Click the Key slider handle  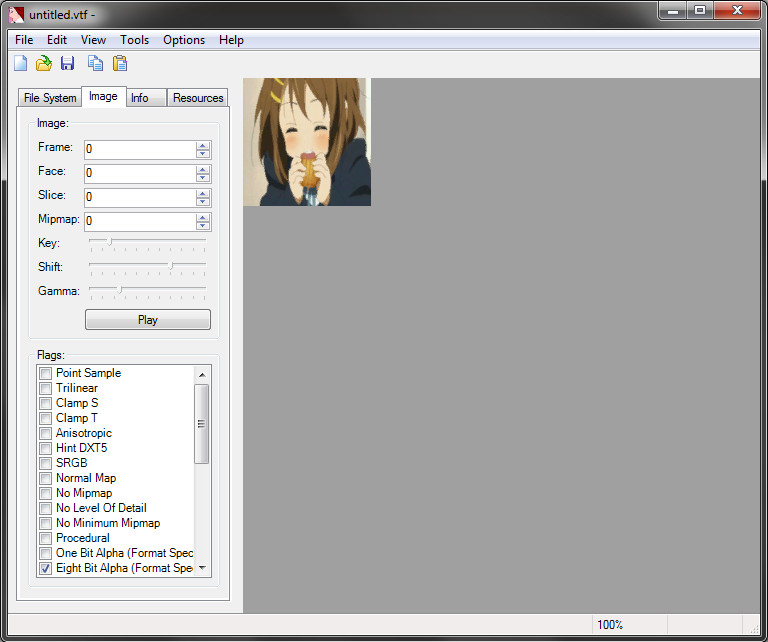click(x=110, y=241)
